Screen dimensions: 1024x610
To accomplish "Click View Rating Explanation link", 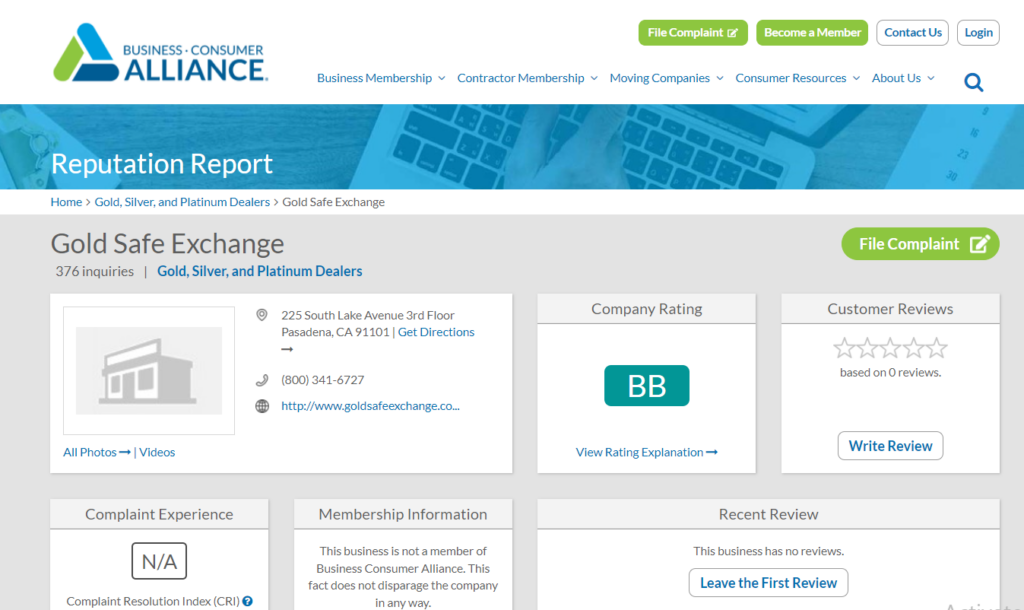I will (x=647, y=452).
